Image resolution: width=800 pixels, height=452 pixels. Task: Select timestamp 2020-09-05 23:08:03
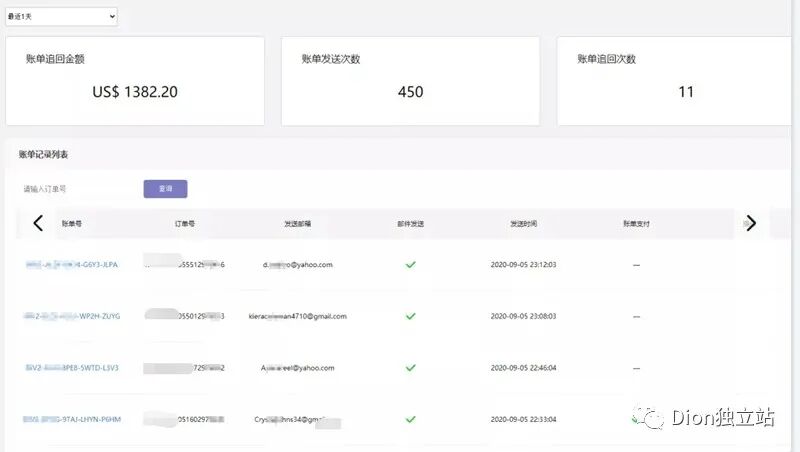pos(523,316)
